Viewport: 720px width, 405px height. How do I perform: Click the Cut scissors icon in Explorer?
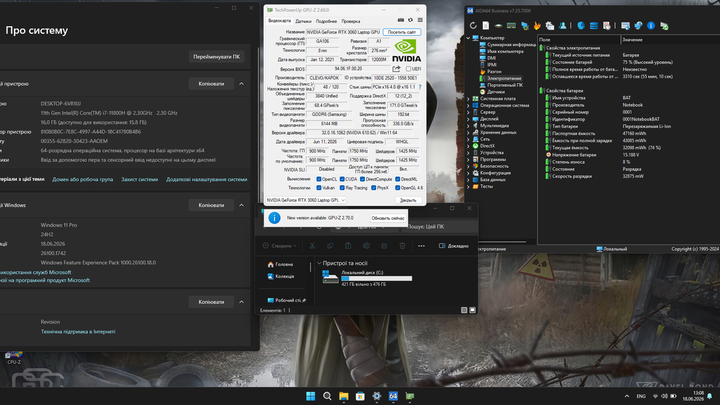(x=312, y=246)
